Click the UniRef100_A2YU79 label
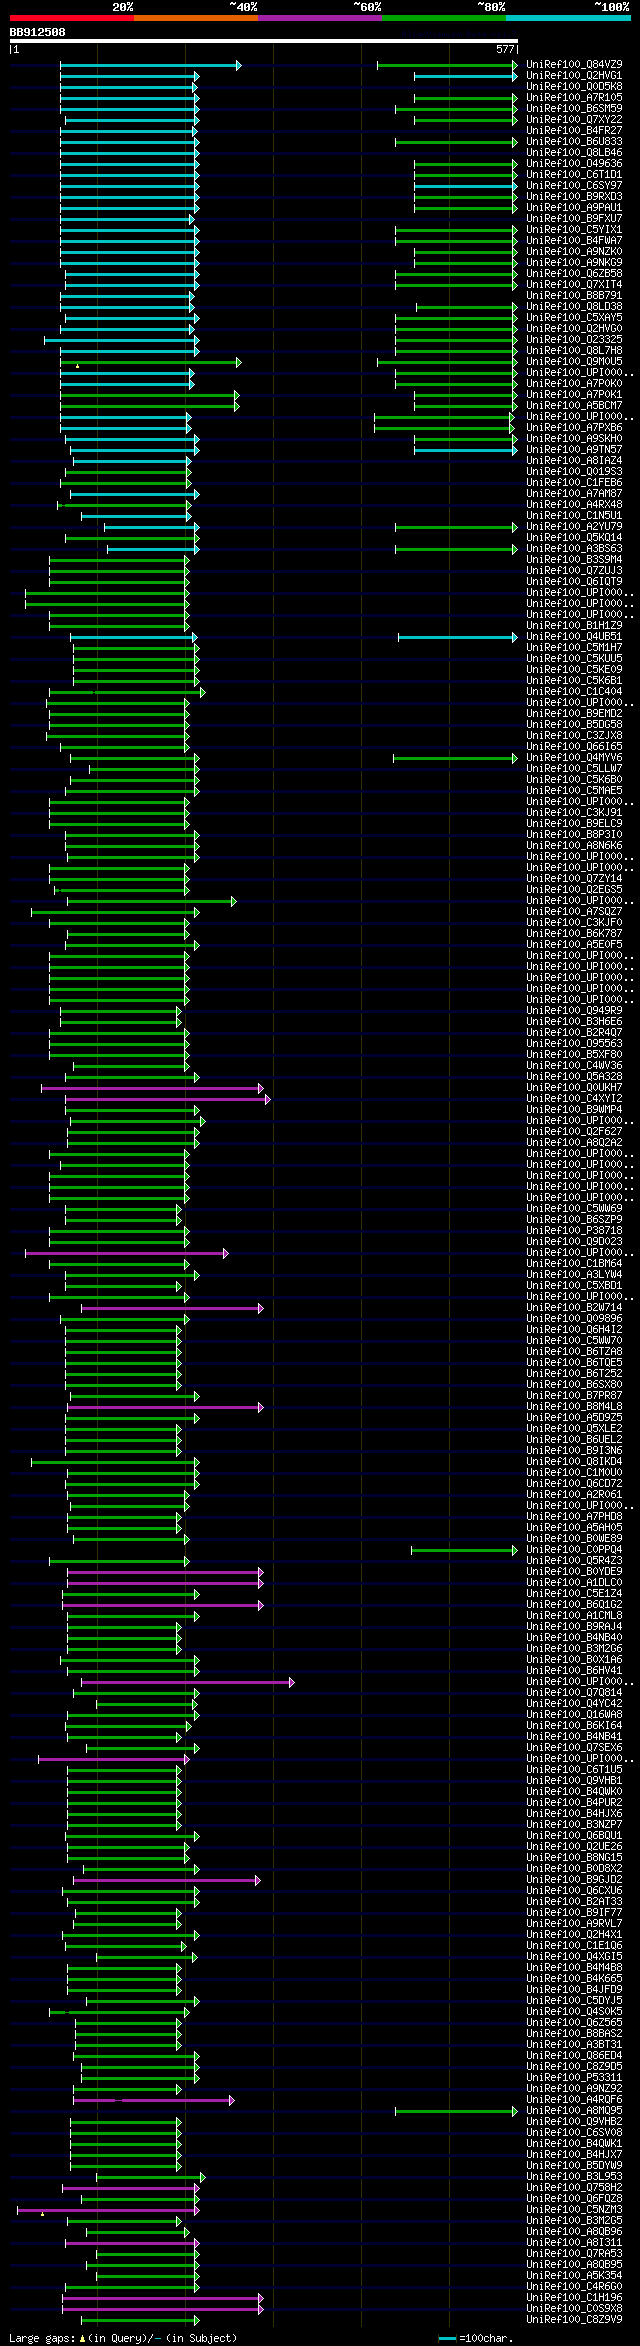The image size is (640, 2346). pos(574,527)
